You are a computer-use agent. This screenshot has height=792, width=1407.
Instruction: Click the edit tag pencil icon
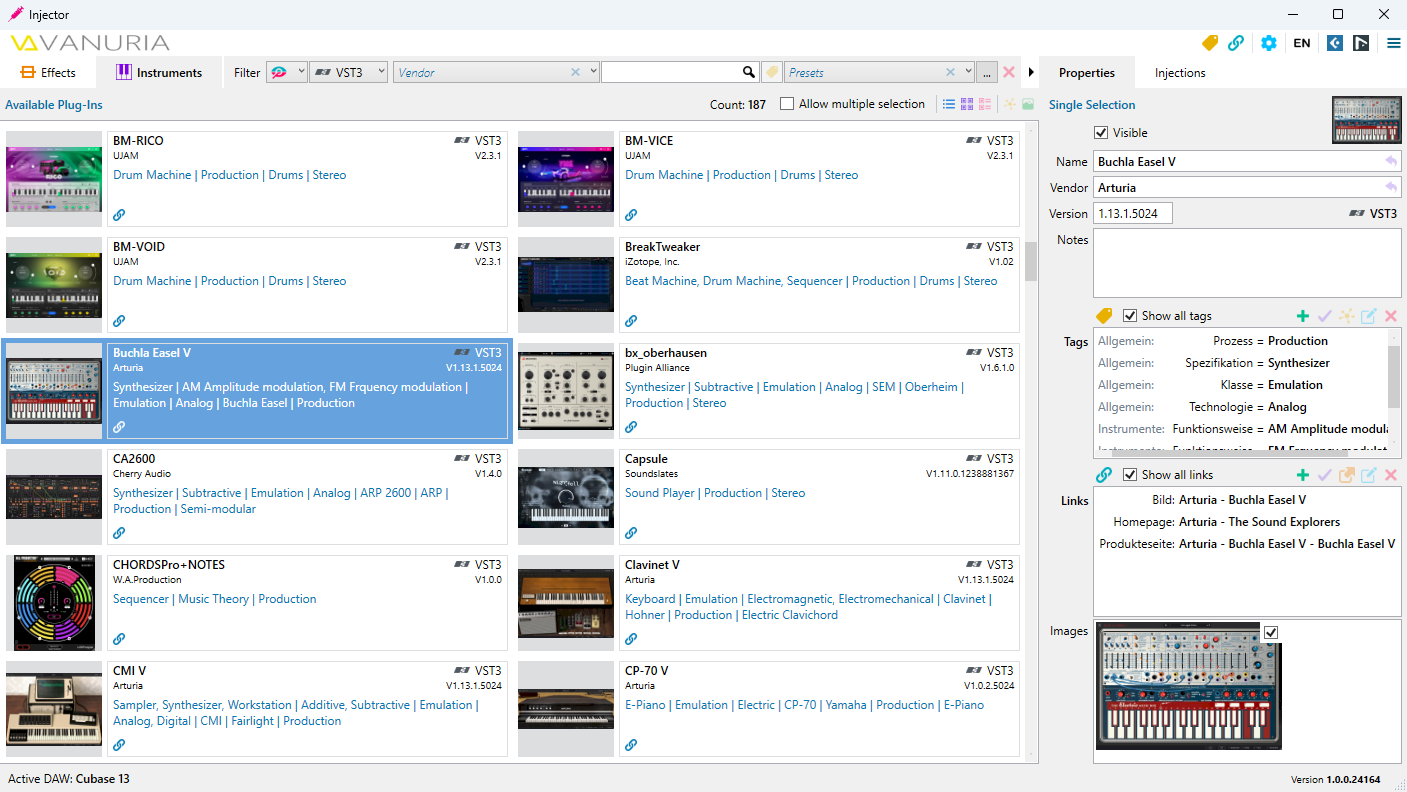click(1369, 316)
